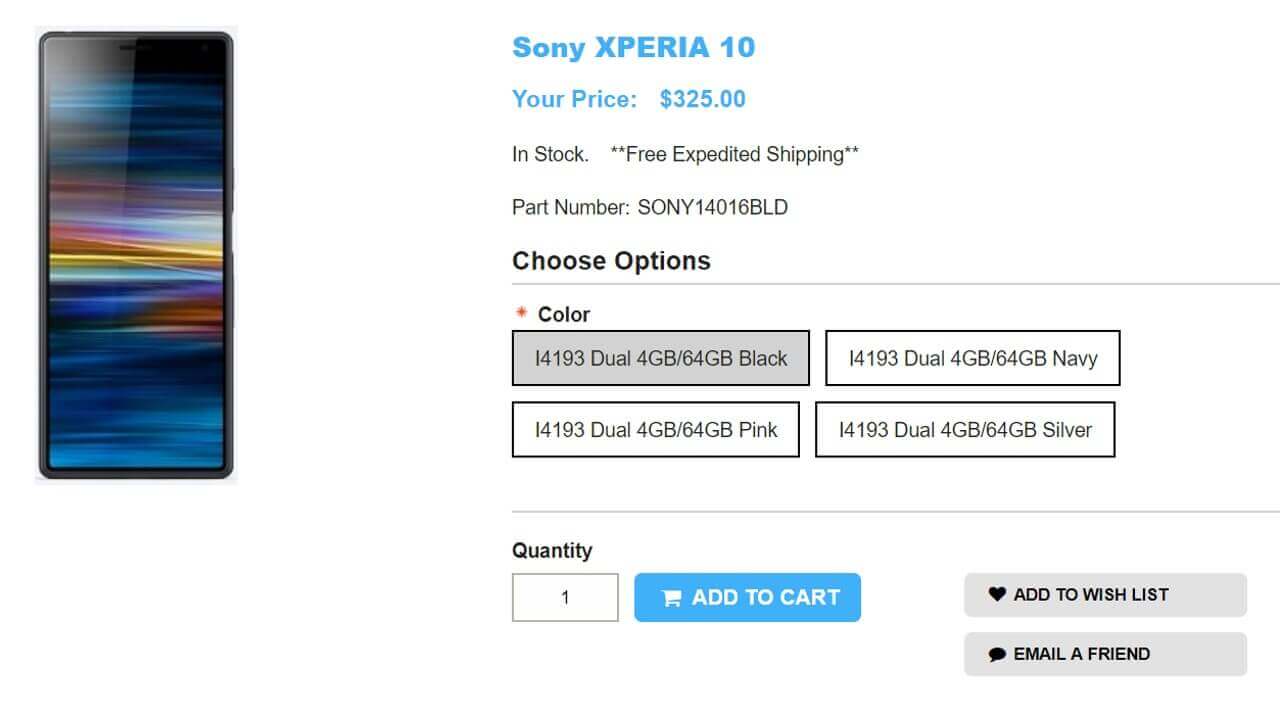The image size is (1280, 720).
Task: Click the Color option label
Action: tap(564, 314)
